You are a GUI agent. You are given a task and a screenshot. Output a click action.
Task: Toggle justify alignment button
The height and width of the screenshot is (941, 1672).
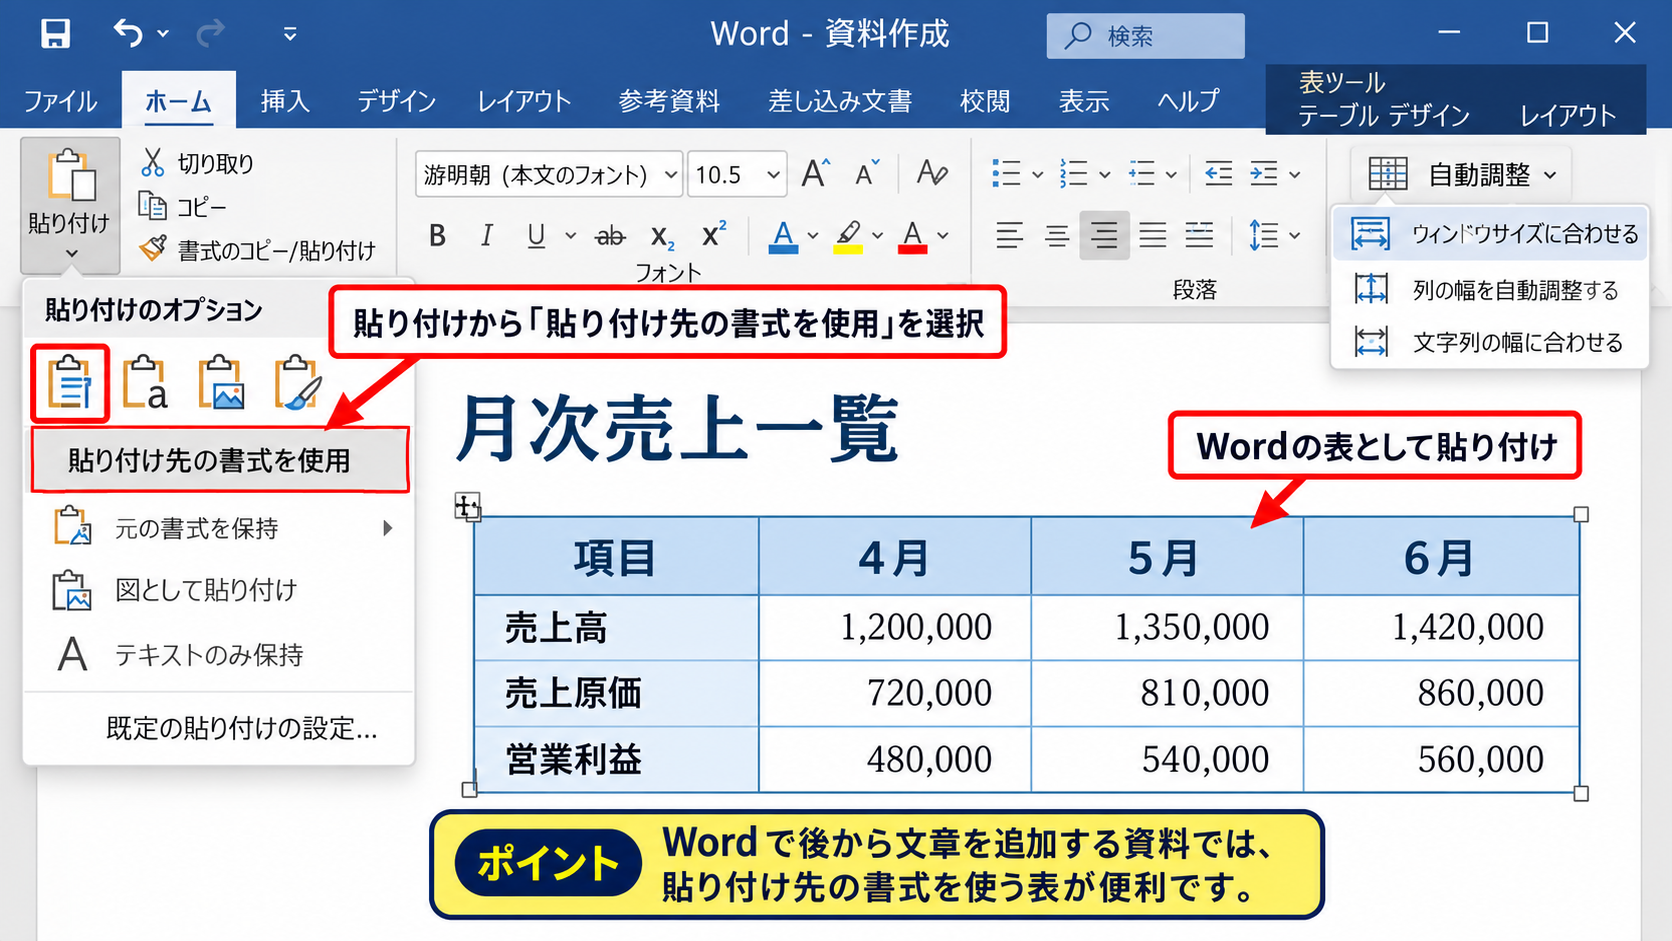coord(1153,236)
